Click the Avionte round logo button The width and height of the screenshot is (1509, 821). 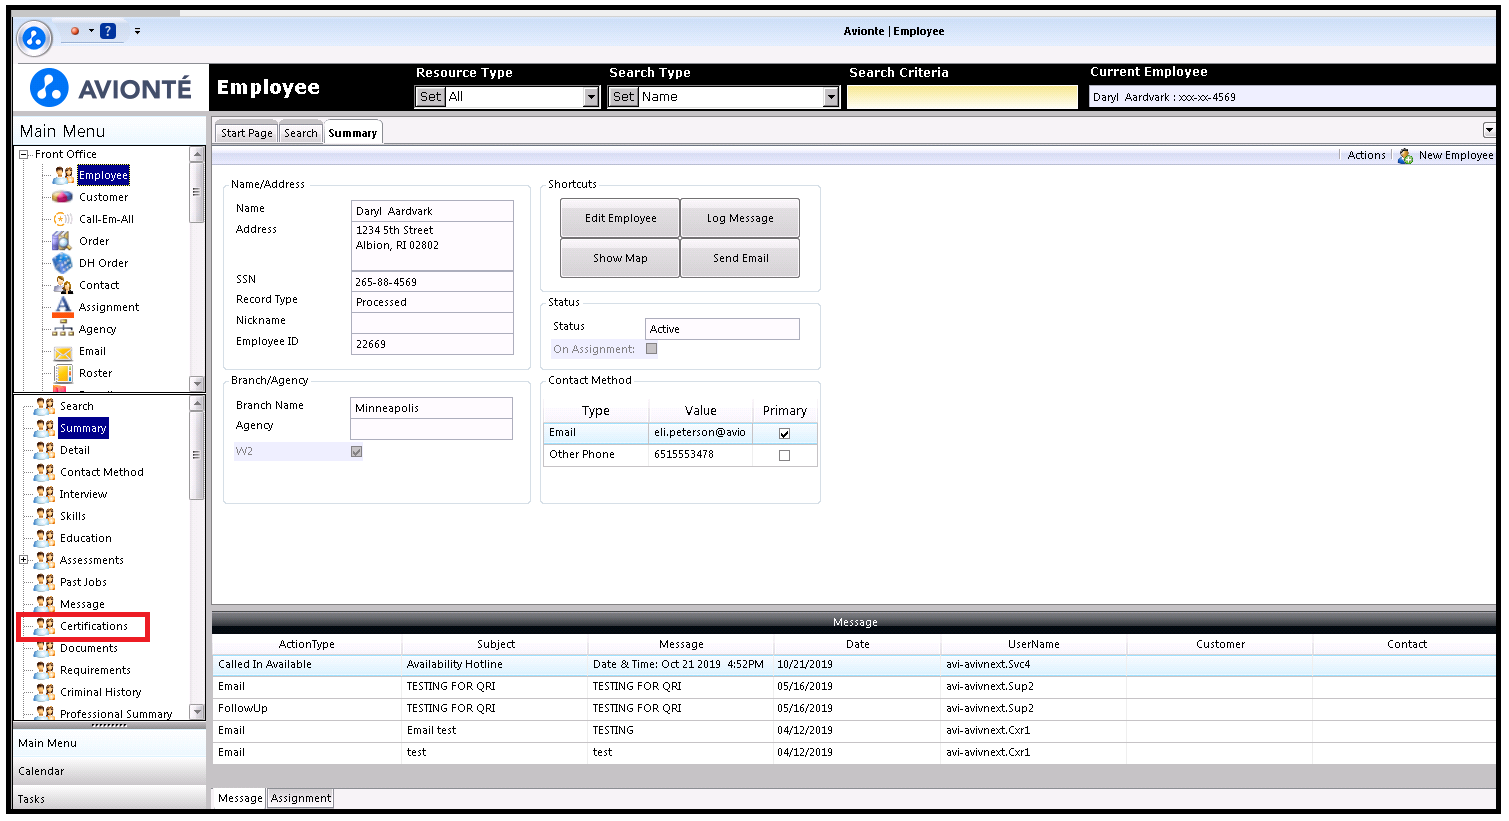point(34,39)
